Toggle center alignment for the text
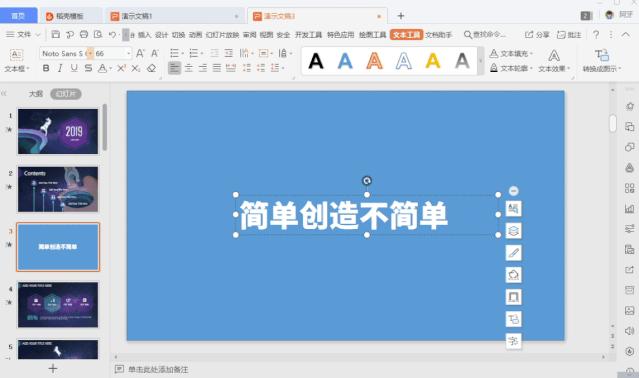The image size is (639, 378). 189,68
